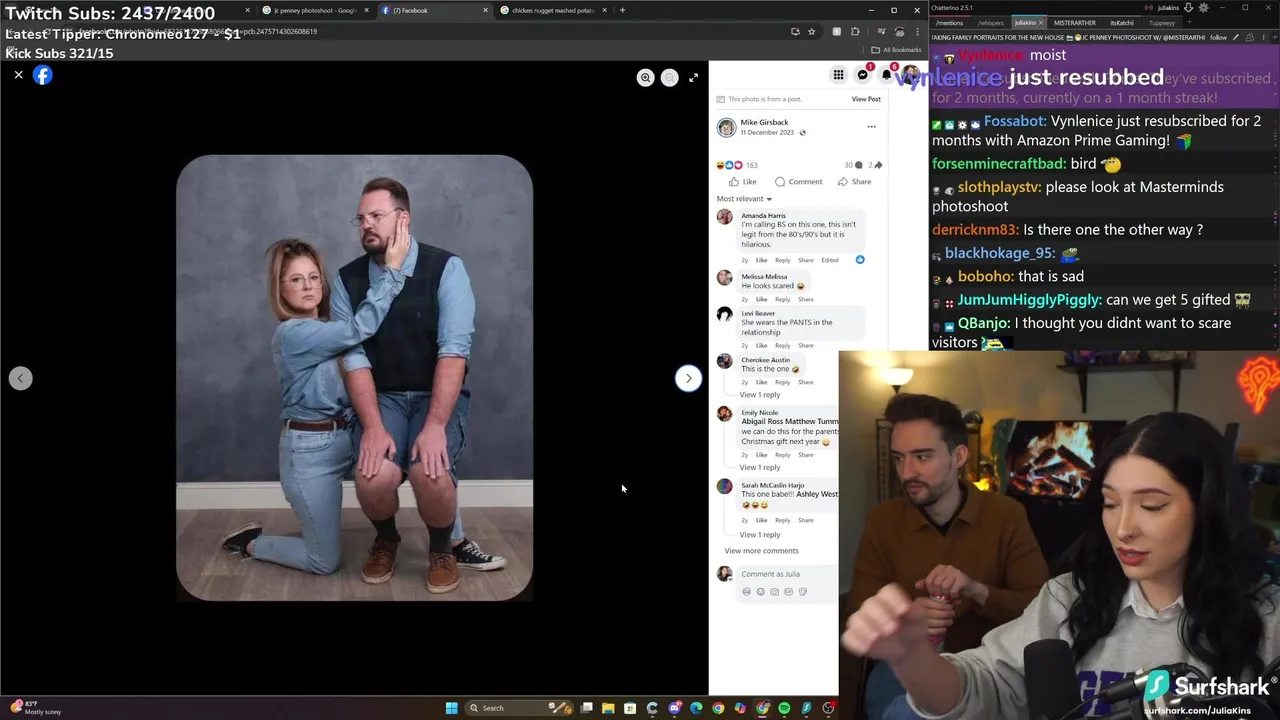The width and height of the screenshot is (1280, 720).
Task: Close the Facebook photo viewer
Action: pos(18,75)
